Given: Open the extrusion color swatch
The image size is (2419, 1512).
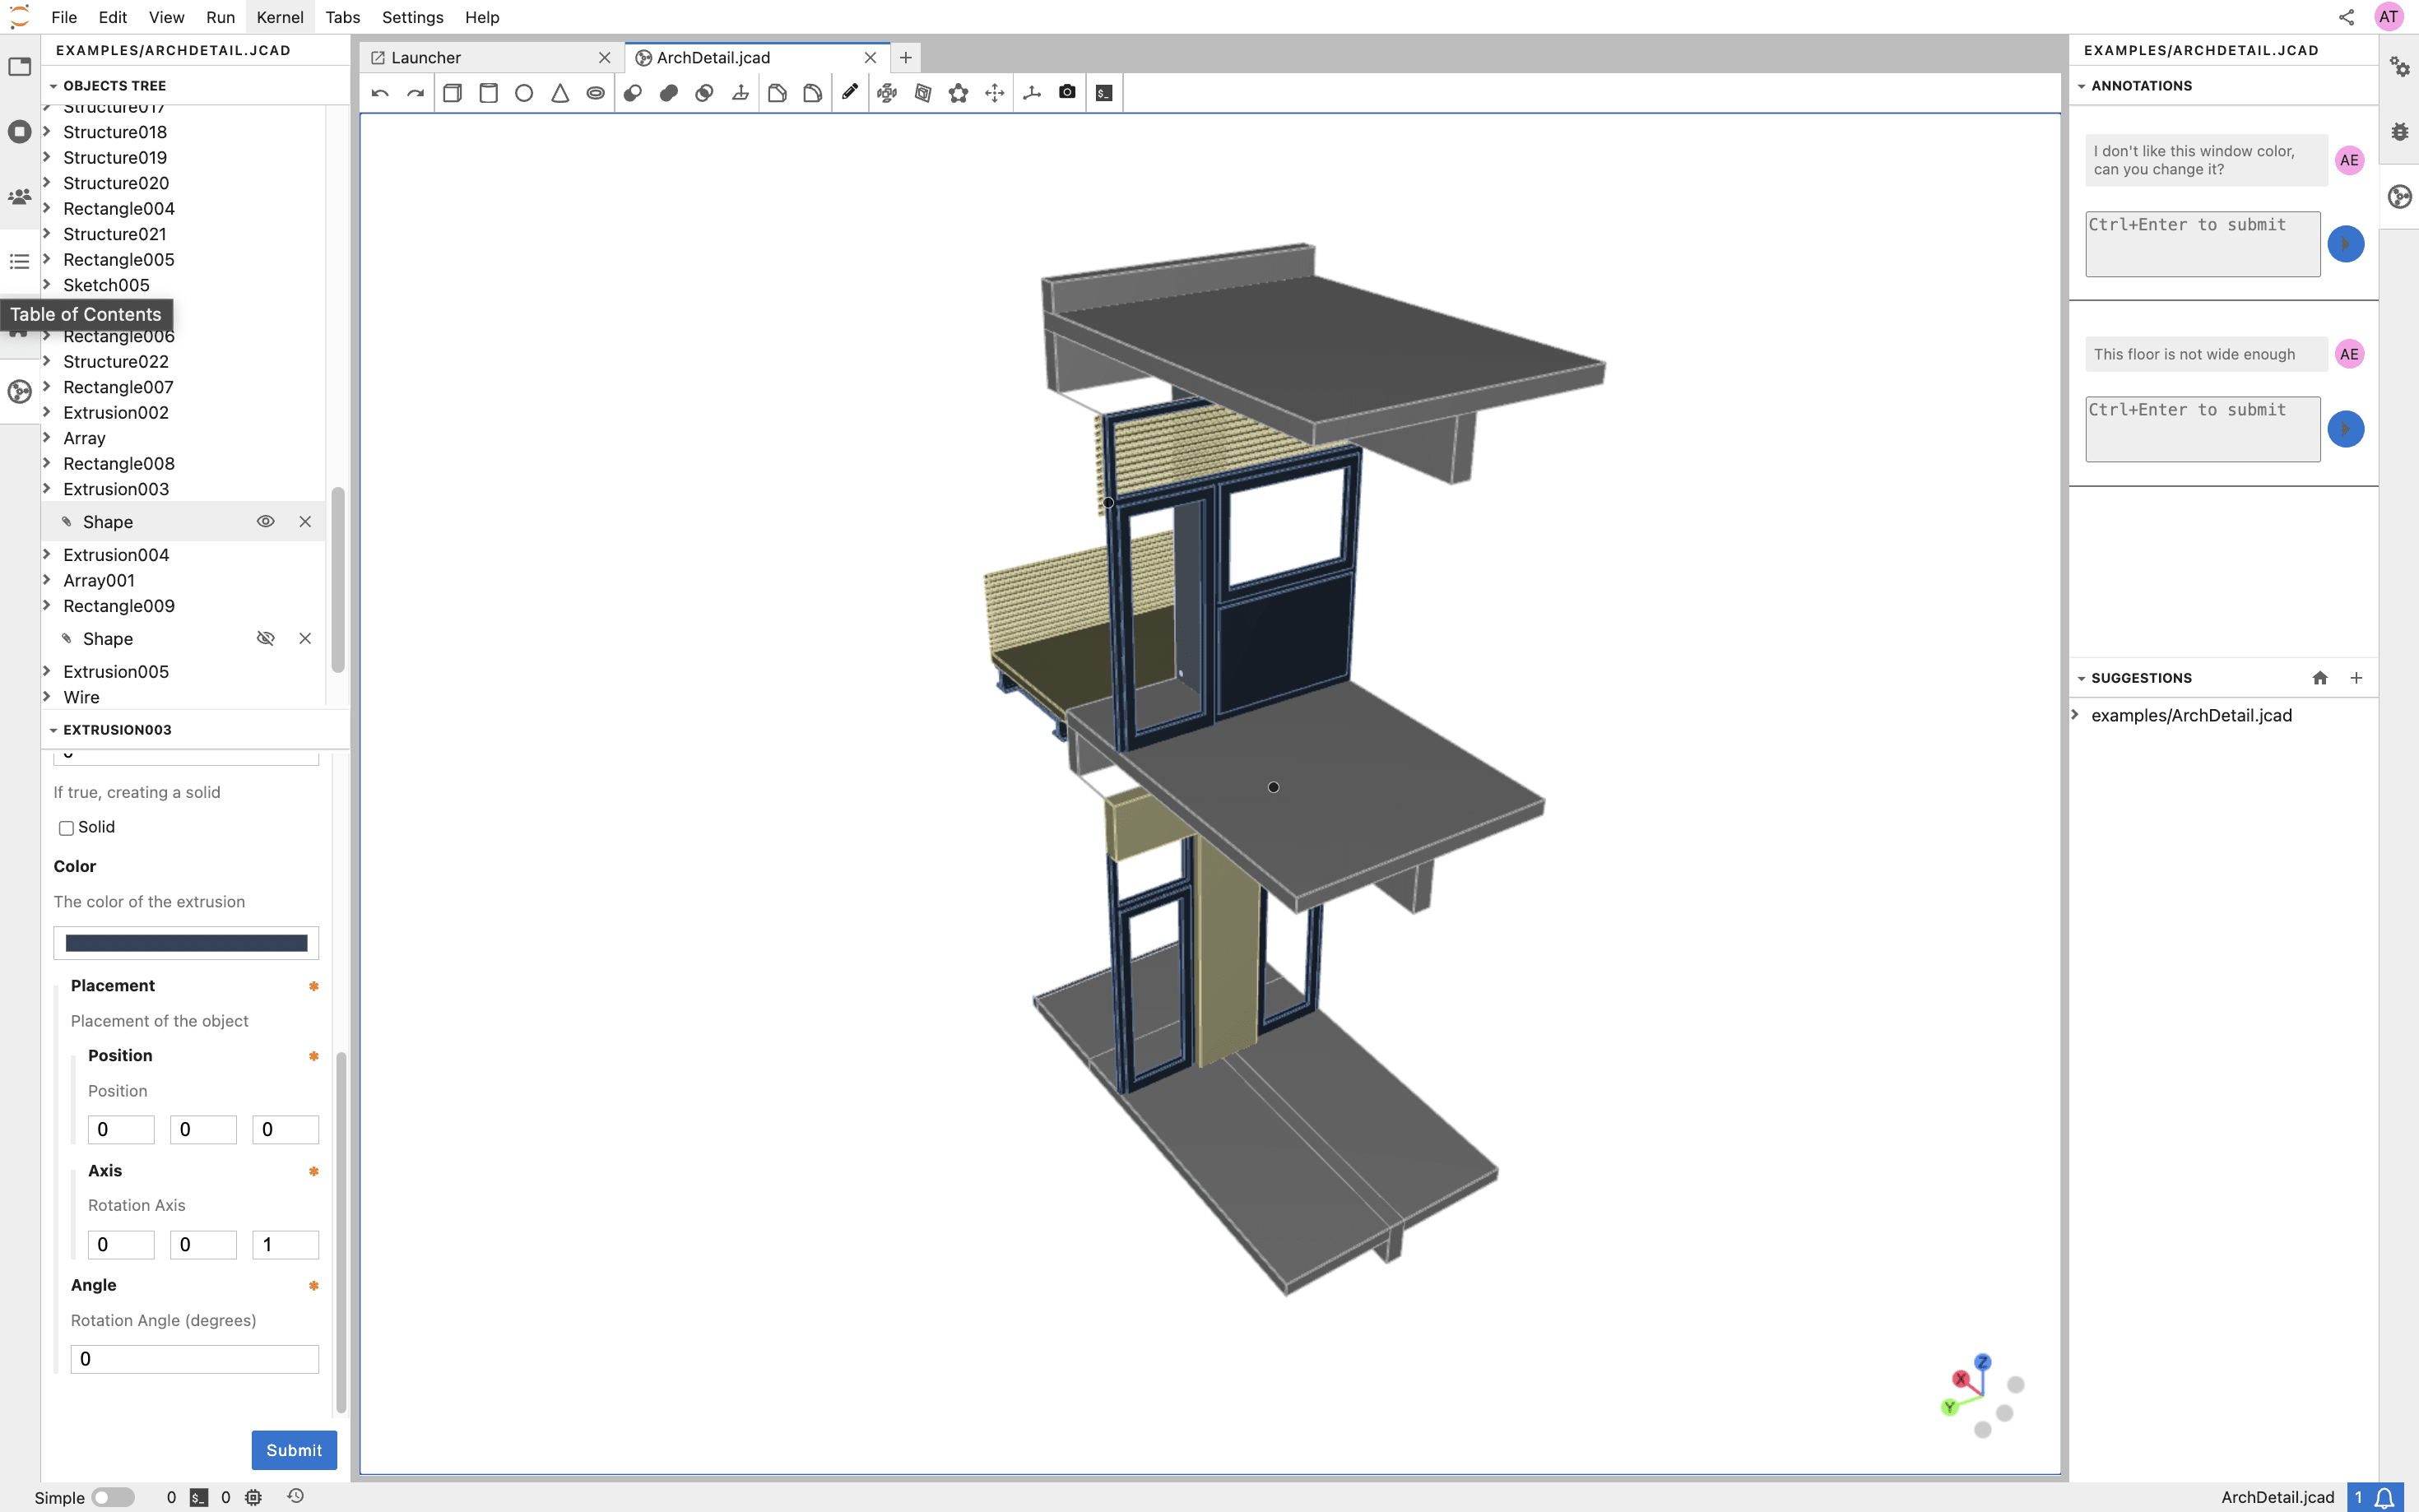Looking at the screenshot, I should coord(186,943).
